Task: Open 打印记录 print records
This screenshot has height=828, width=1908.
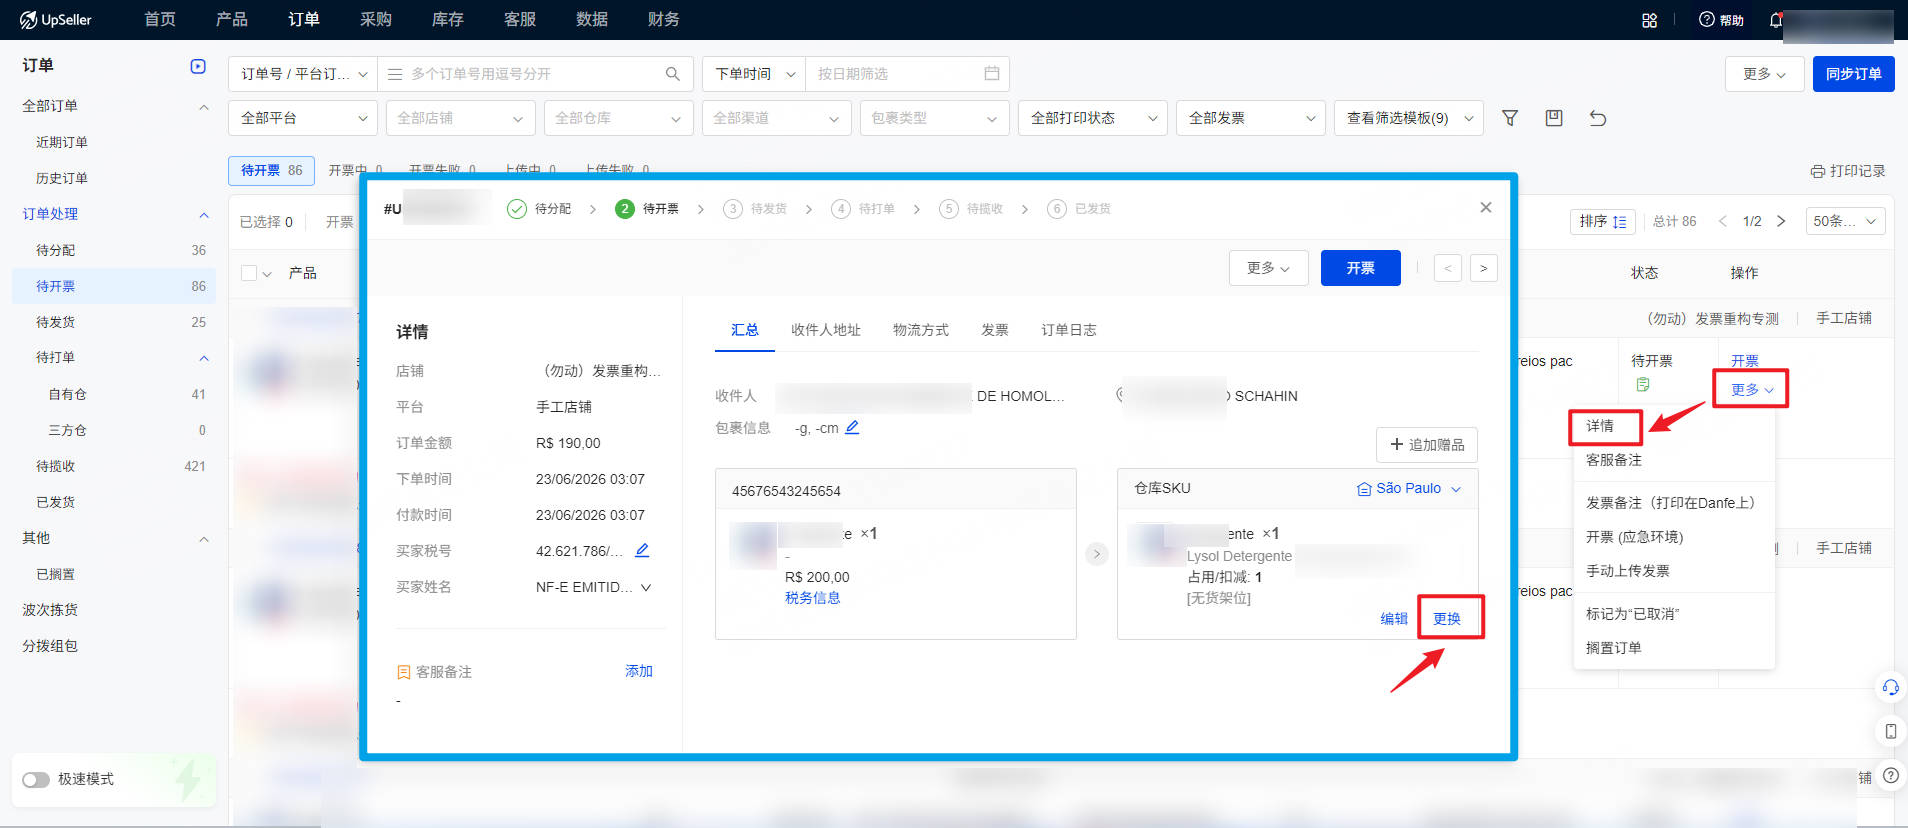Action: pos(1848,171)
